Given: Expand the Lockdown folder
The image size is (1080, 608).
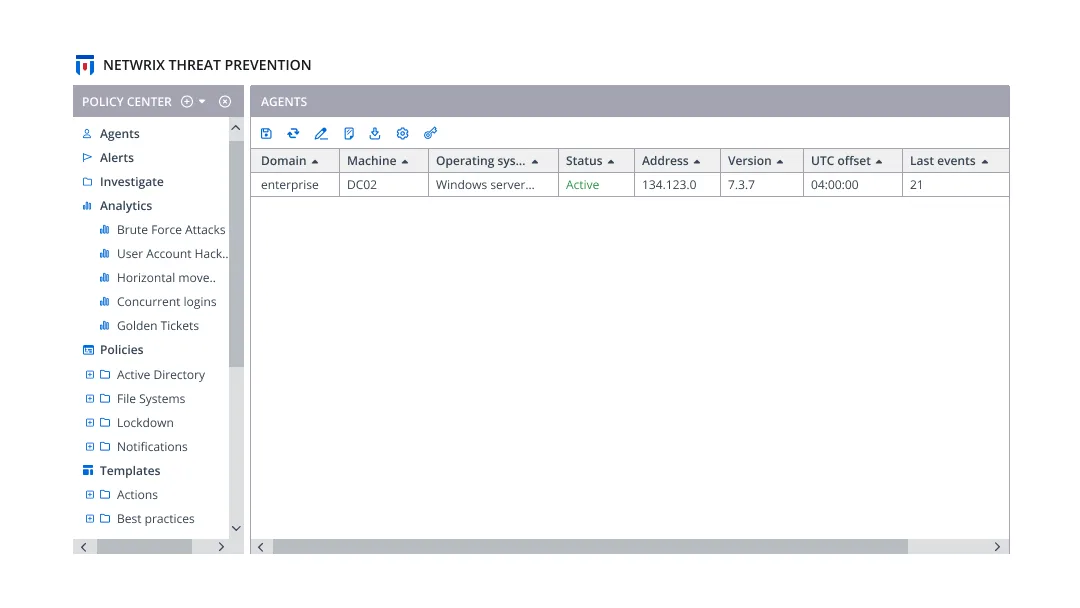Looking at the screenshot, I should (x=90, y=423).
